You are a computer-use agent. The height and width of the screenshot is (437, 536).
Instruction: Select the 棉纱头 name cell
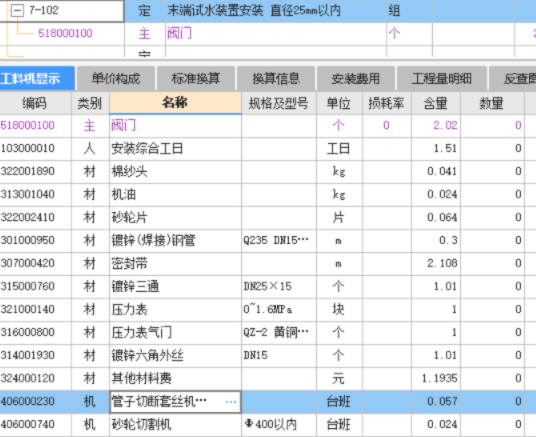(x=175, y=171)
